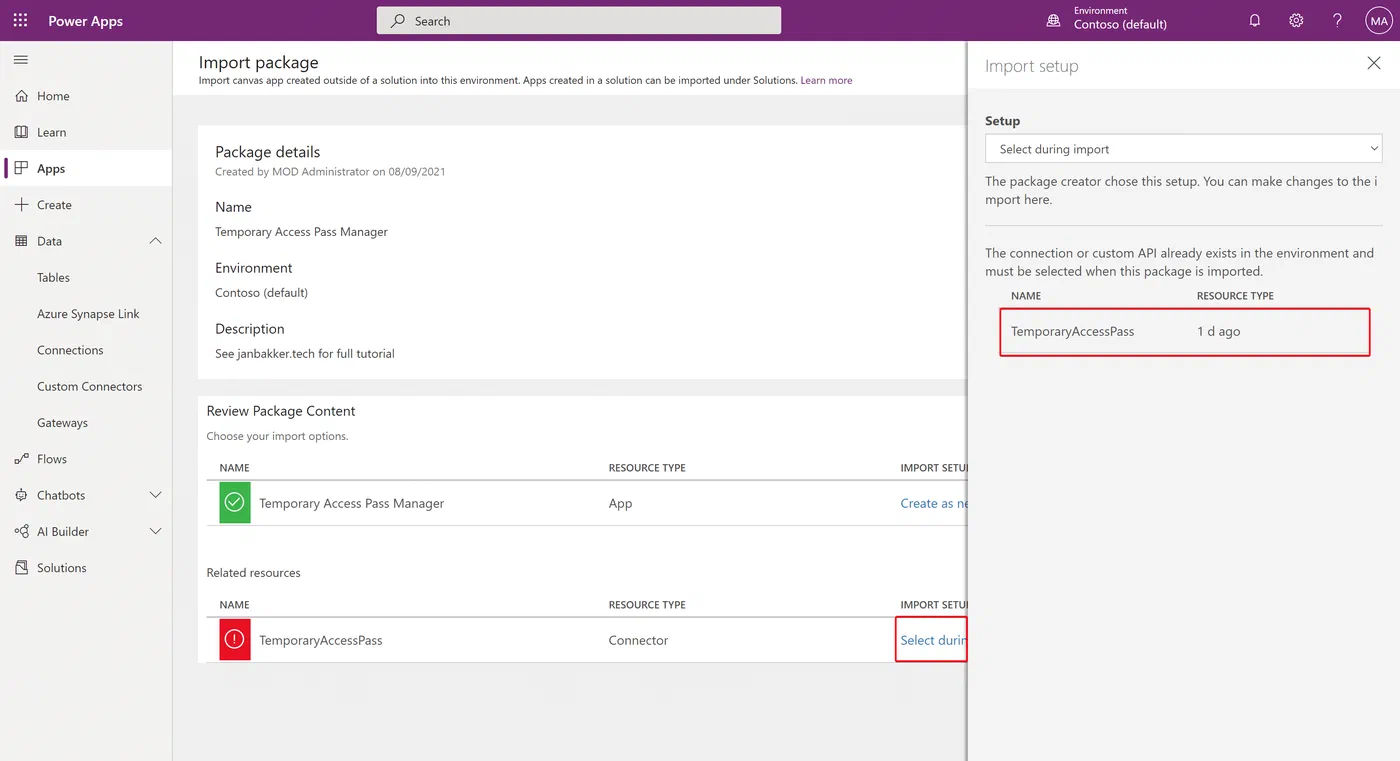Click the AI Builder icon

(21, 531)
